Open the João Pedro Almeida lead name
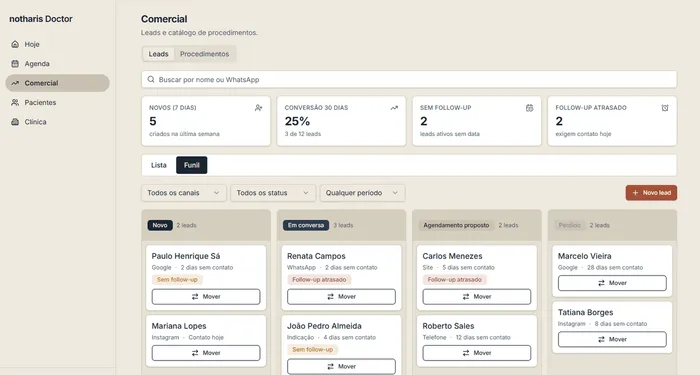The width and height of the screenshot is (700, 375). click(x=324, y=326)
